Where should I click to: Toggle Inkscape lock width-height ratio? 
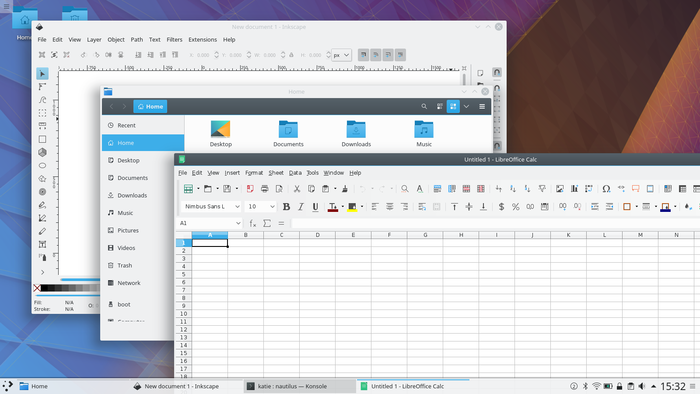[x=292, y=55]
